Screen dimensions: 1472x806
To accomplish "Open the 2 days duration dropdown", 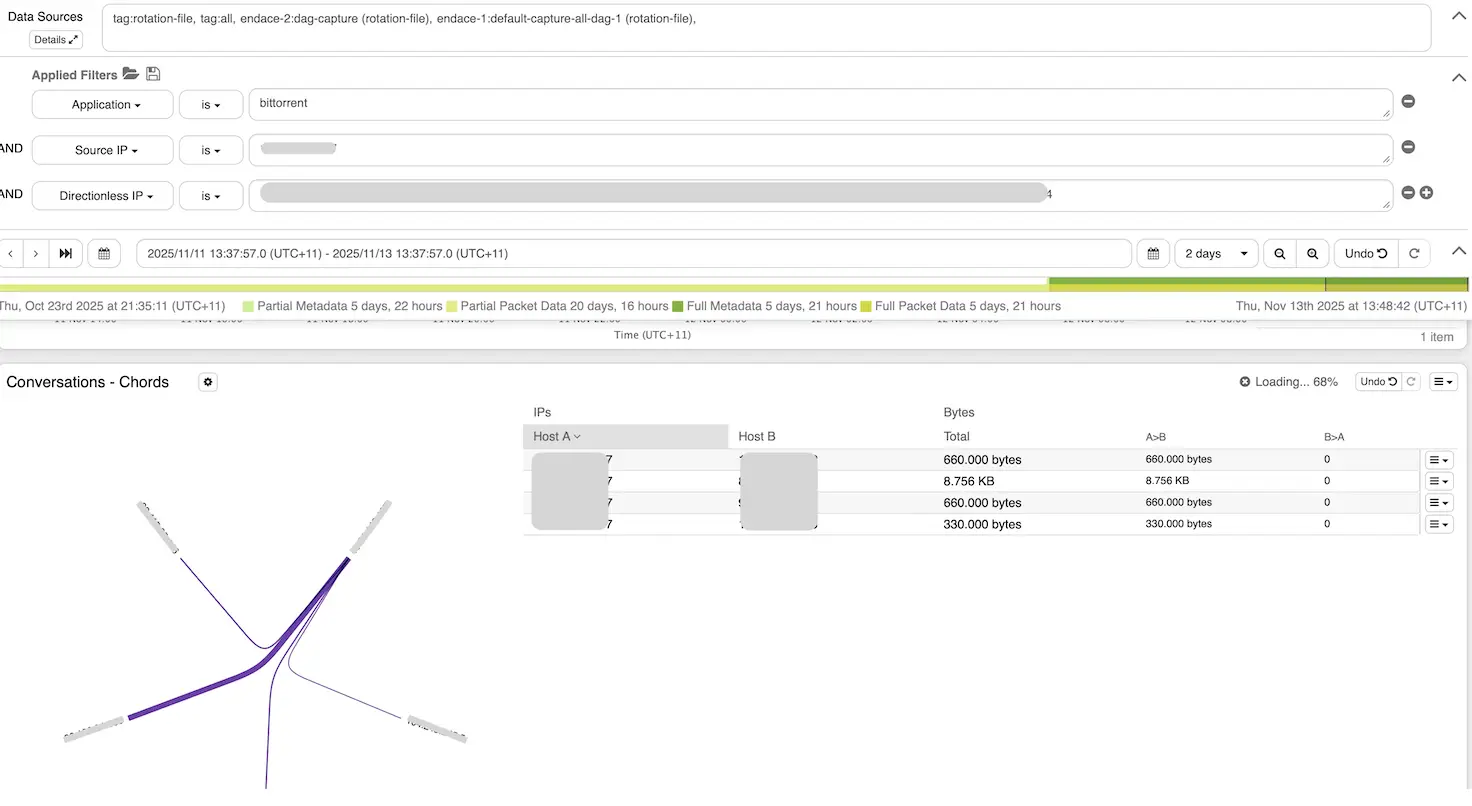I will (1216, 254).
